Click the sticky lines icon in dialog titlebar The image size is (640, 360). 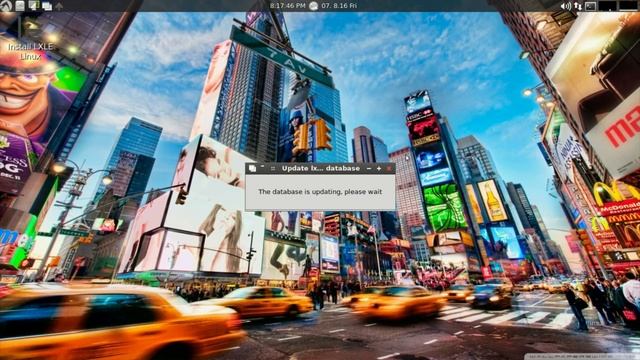point(273,168)
